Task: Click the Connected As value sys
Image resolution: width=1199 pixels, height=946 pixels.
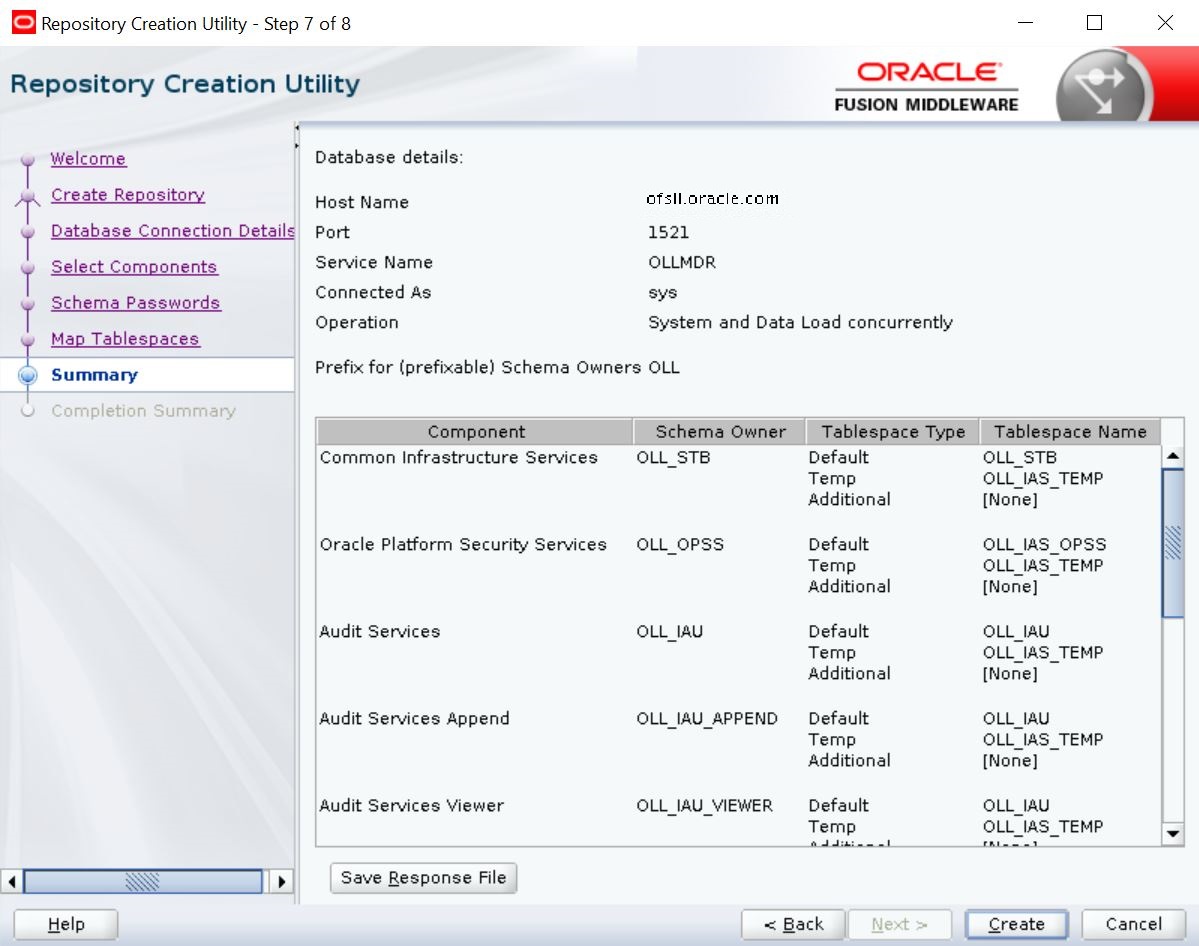Action: 662,292
